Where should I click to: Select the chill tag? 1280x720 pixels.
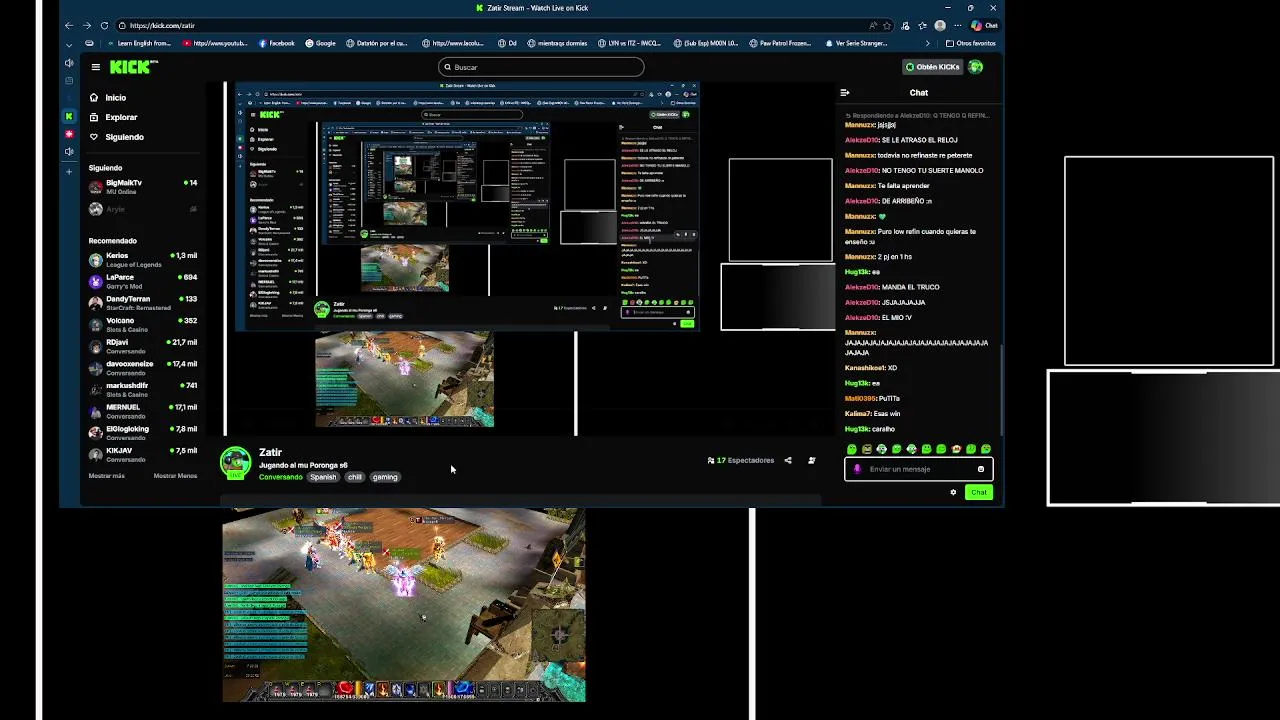(355, 477)
